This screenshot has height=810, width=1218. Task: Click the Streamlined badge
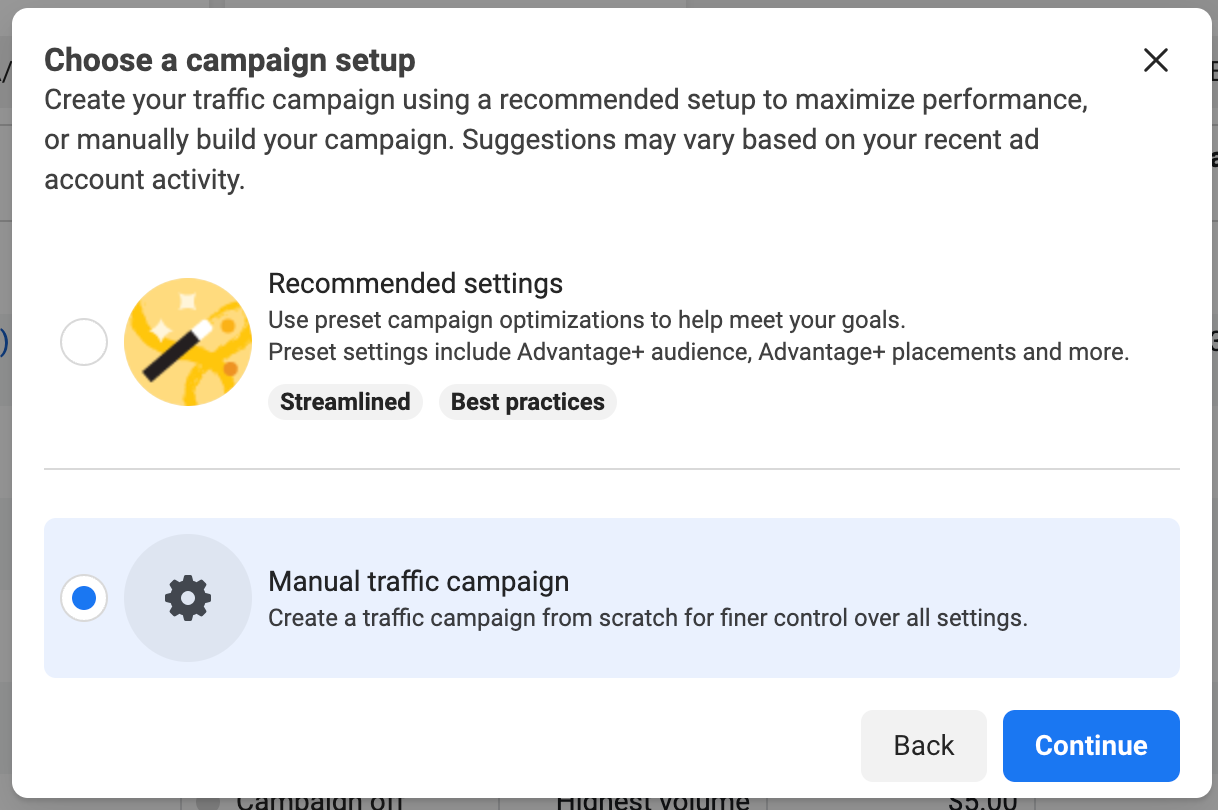coord(345,401)
